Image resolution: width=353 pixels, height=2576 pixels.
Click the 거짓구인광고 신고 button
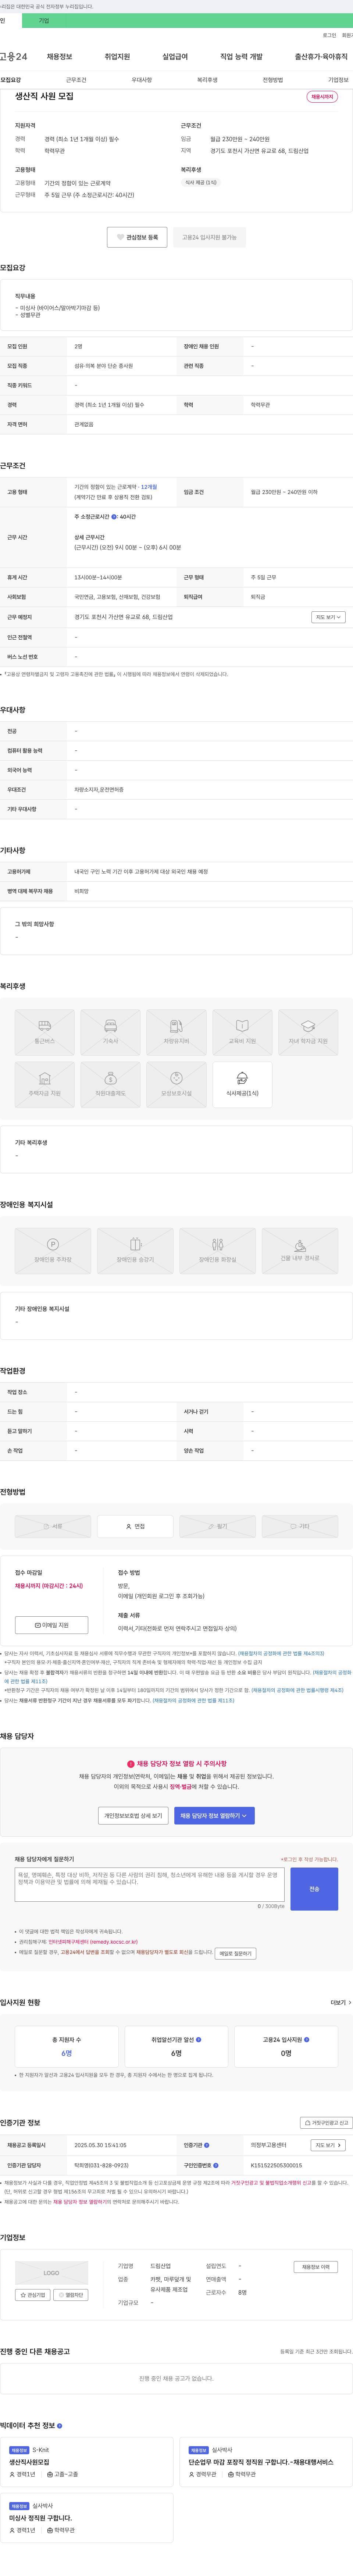point(326,2122)
